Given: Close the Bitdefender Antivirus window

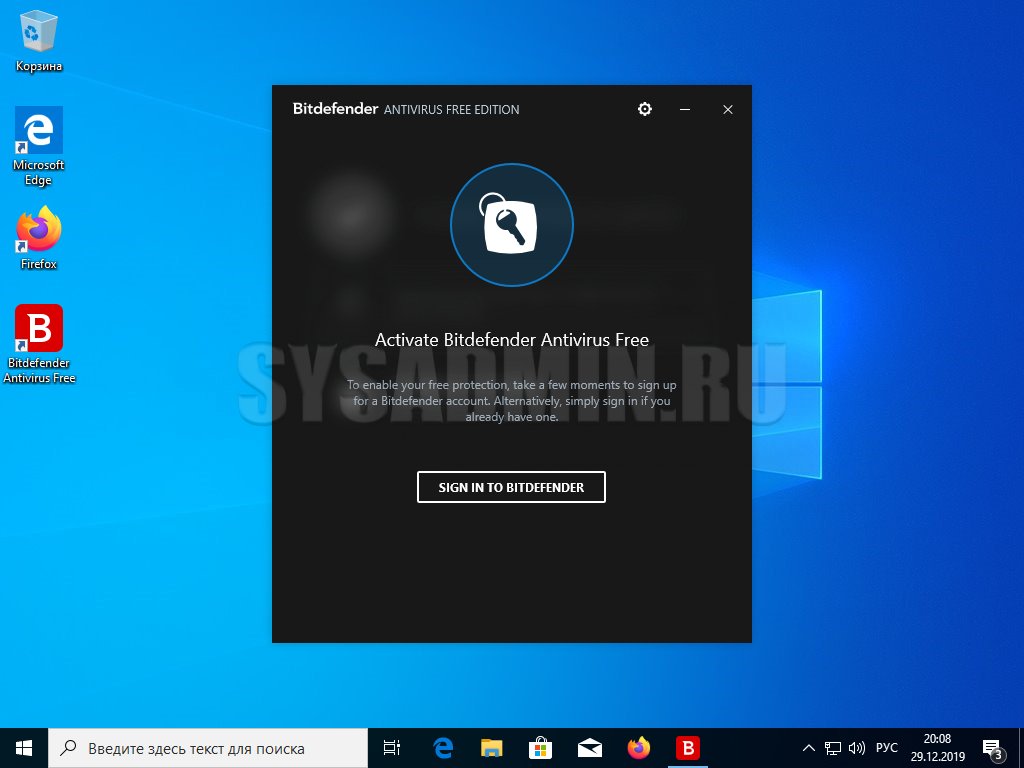Looking at the screenshot, I should pyautogui.click(x=728, y=109).
